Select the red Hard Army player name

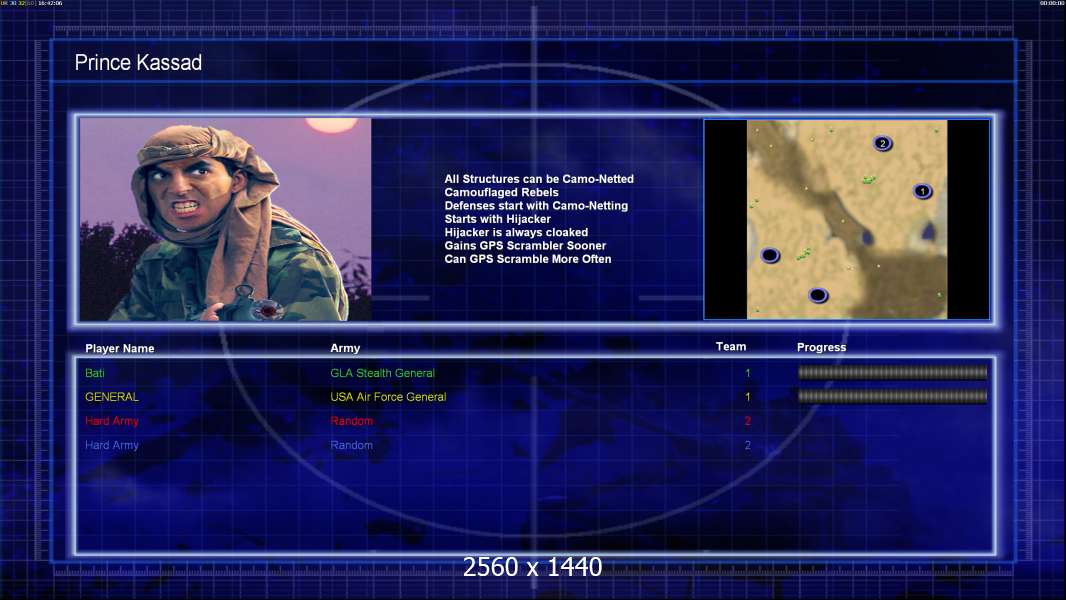pos(111,421)
